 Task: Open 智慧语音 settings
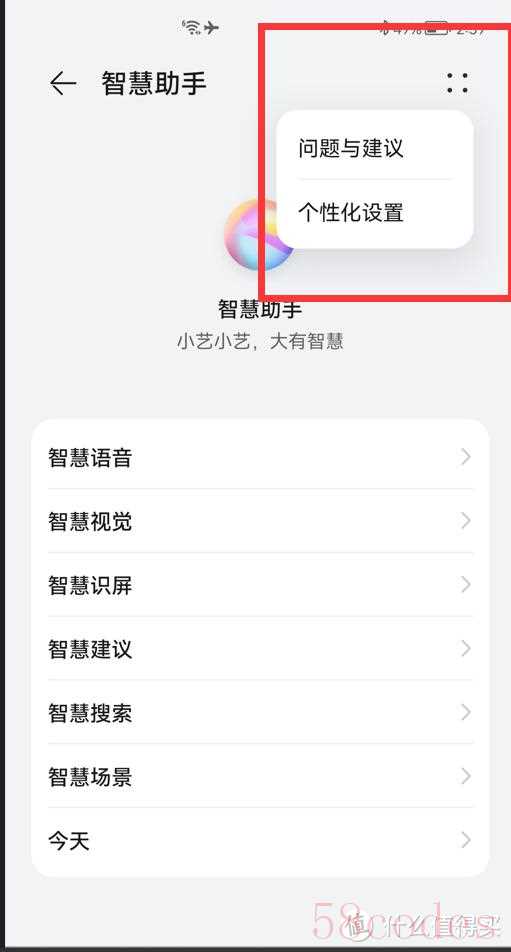260,457
